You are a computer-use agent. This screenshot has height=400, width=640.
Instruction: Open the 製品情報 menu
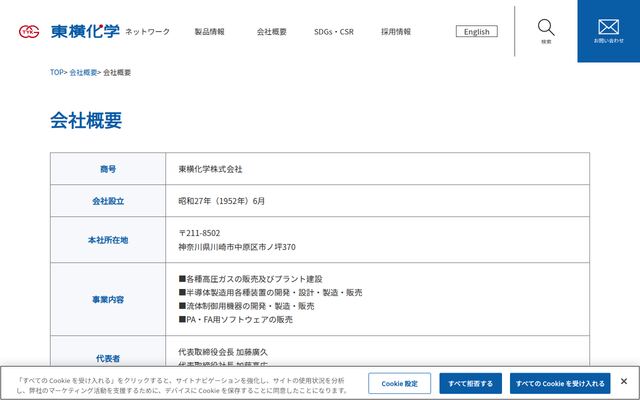[209, 31]
